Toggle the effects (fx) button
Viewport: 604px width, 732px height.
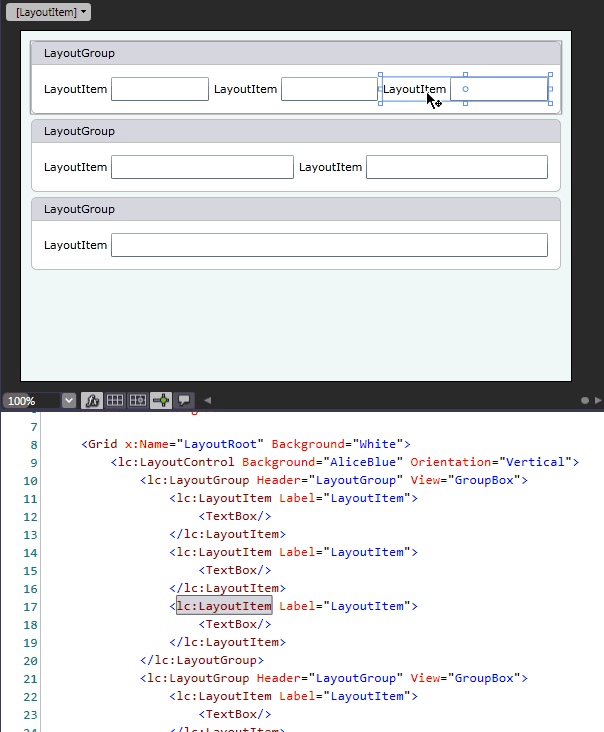92,400
